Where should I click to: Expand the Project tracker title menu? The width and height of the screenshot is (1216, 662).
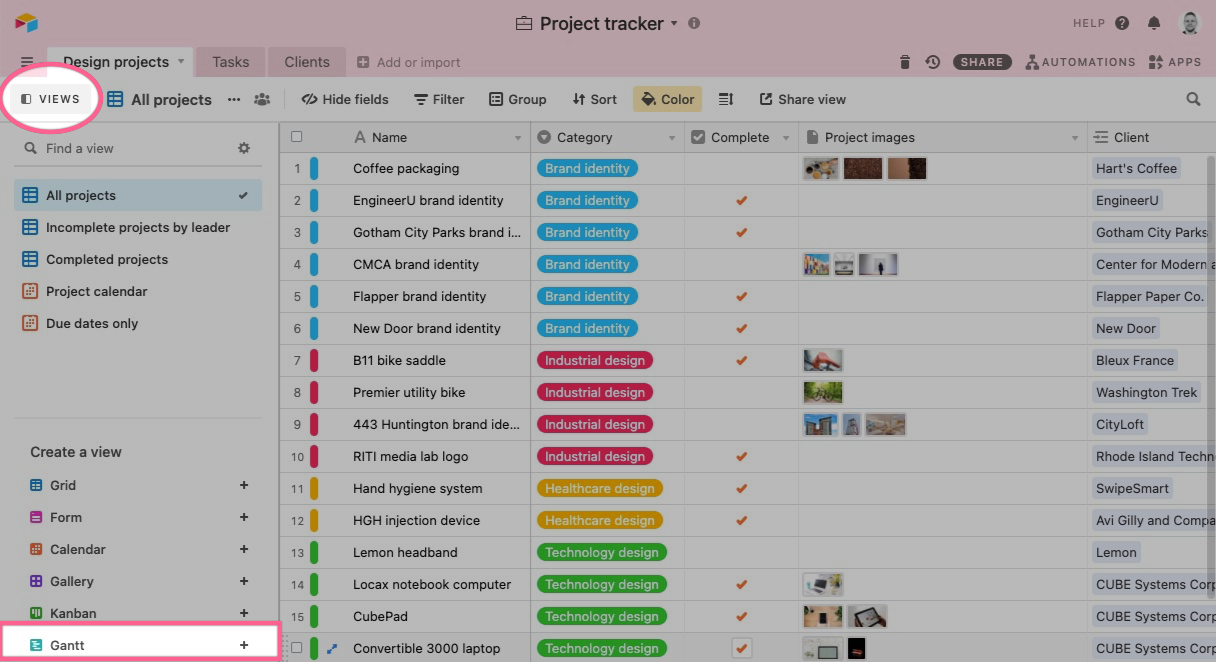click(x=674, y=23)
